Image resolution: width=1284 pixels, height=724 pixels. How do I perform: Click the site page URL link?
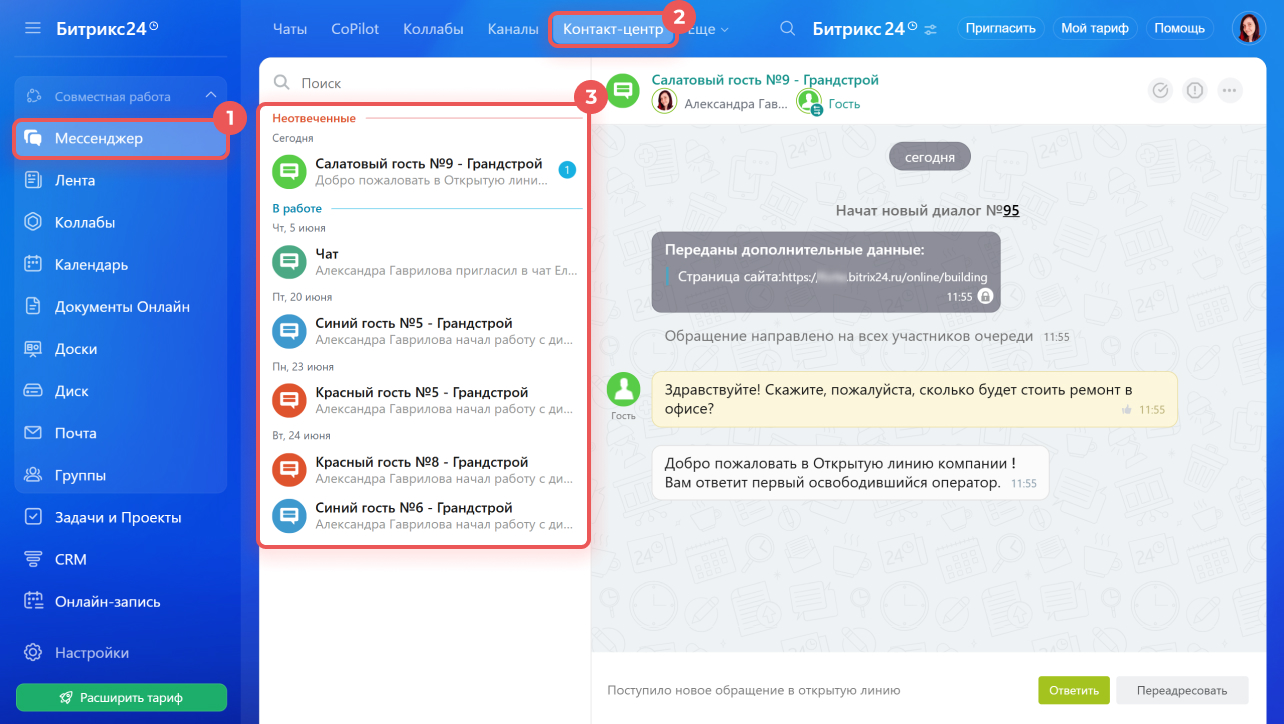pos(883,277)
